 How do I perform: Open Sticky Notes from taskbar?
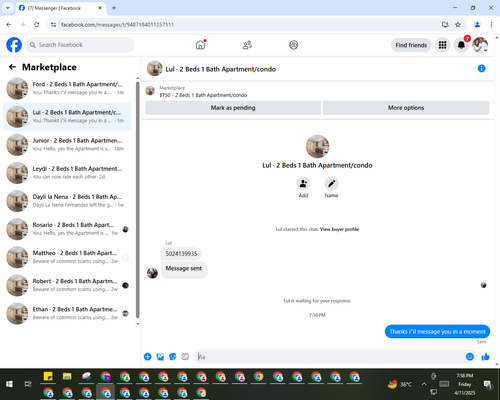tap(48, 377)
